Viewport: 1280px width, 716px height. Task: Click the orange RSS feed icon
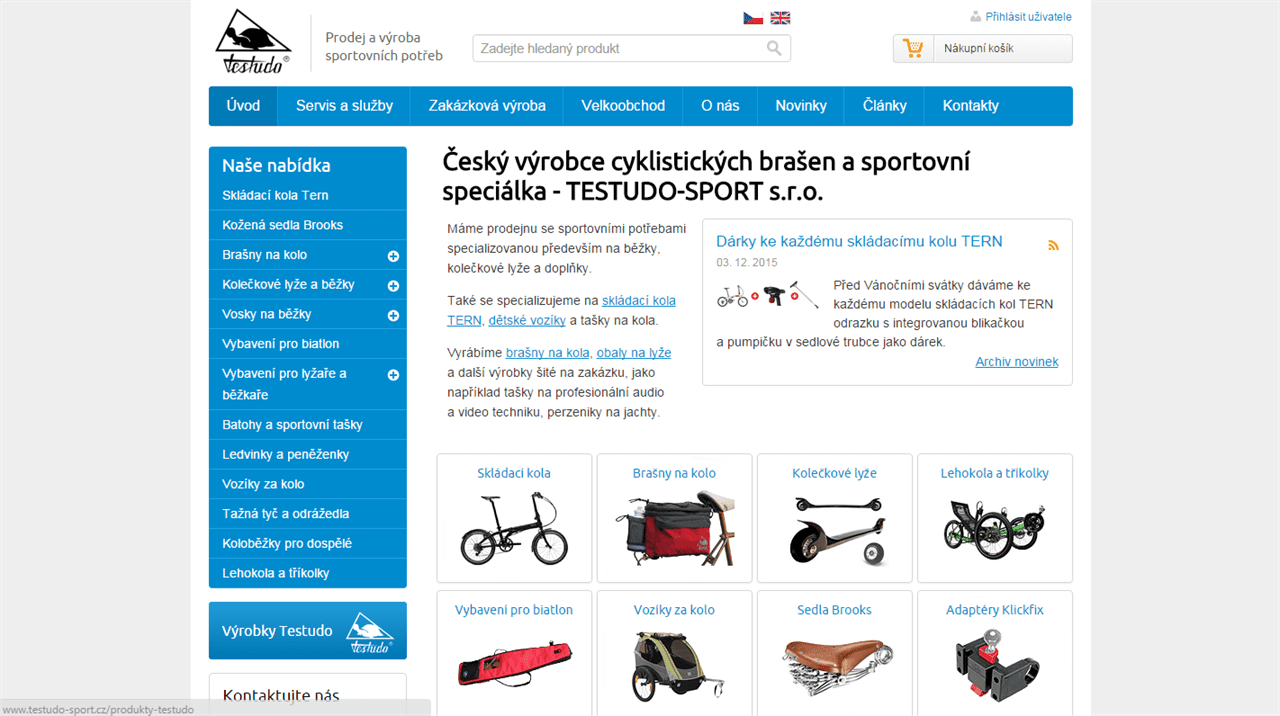(1053, 245)
